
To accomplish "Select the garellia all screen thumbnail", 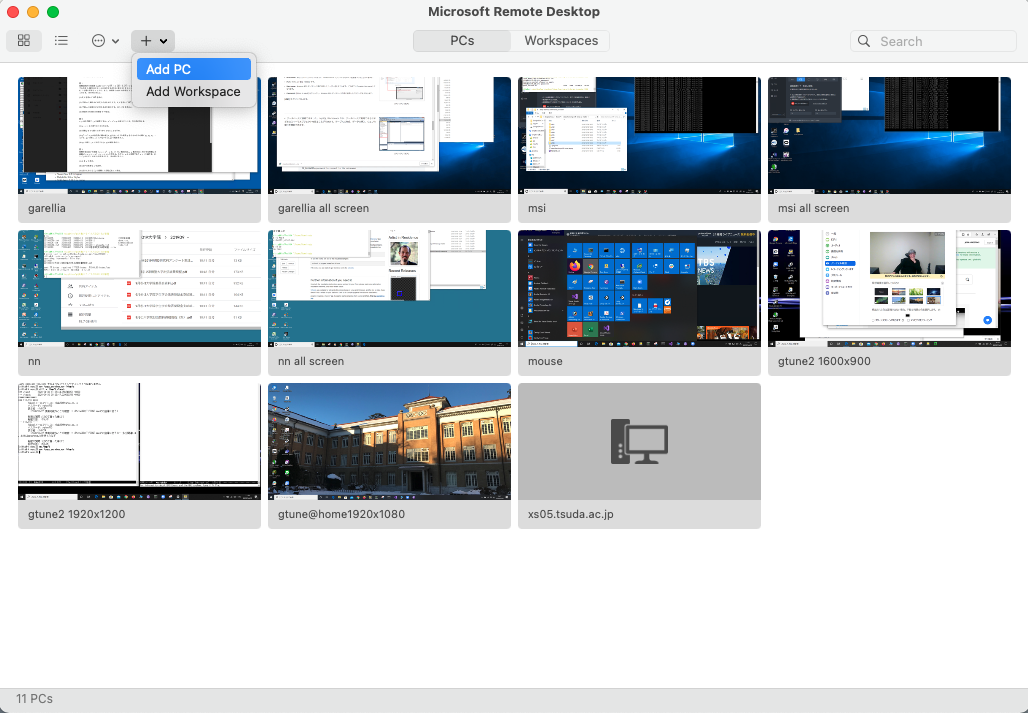I will click(389, 136).
